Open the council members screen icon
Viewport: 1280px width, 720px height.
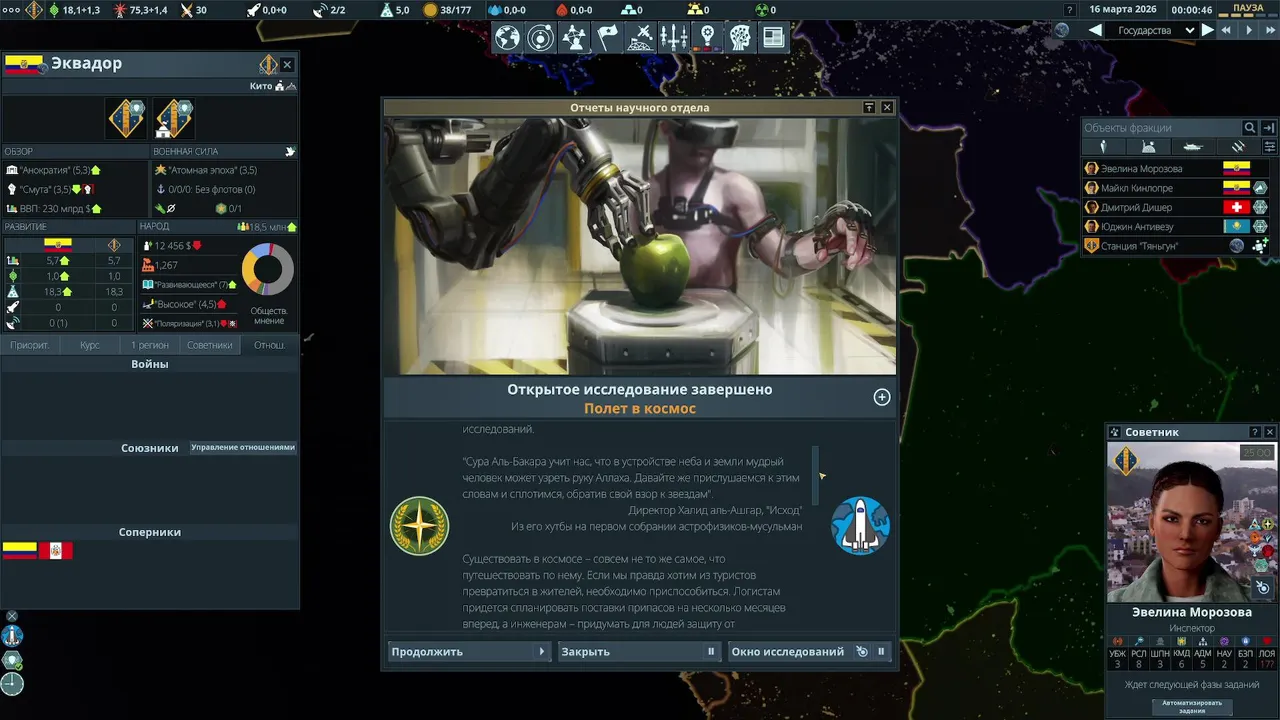pos(574,38)
